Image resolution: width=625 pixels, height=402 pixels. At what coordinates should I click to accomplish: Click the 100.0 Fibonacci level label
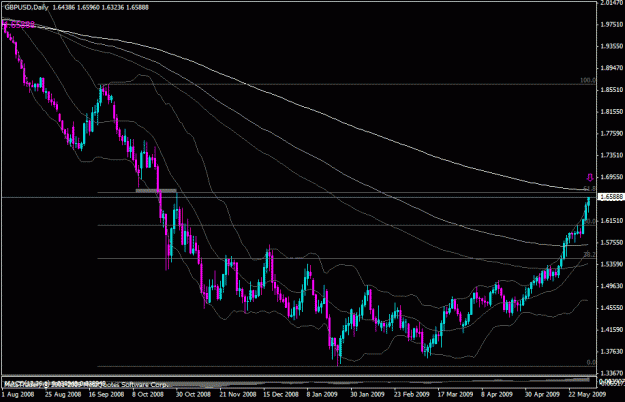(588, 80)
